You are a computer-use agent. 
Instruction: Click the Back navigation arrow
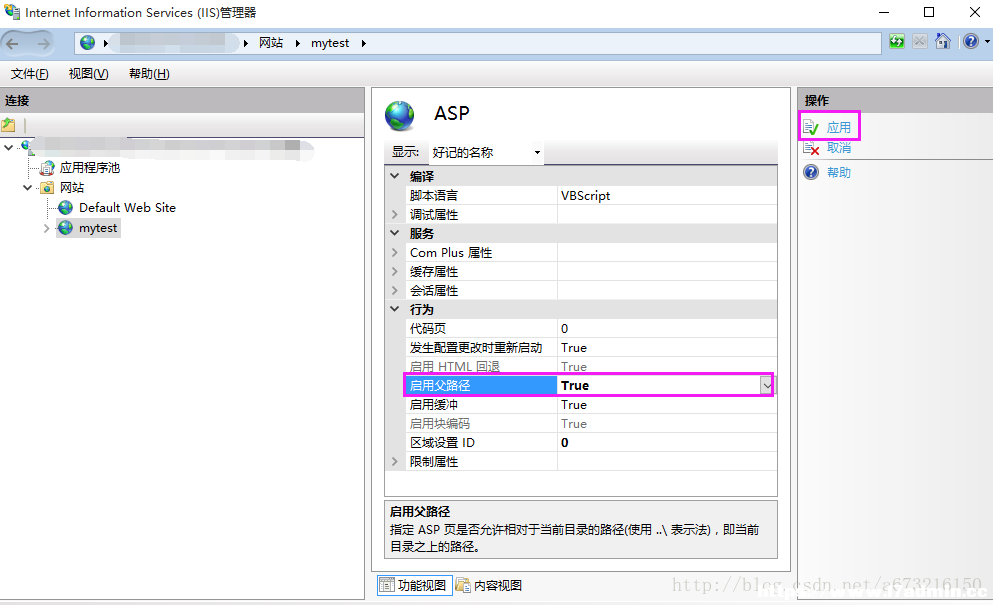[13, 43]
